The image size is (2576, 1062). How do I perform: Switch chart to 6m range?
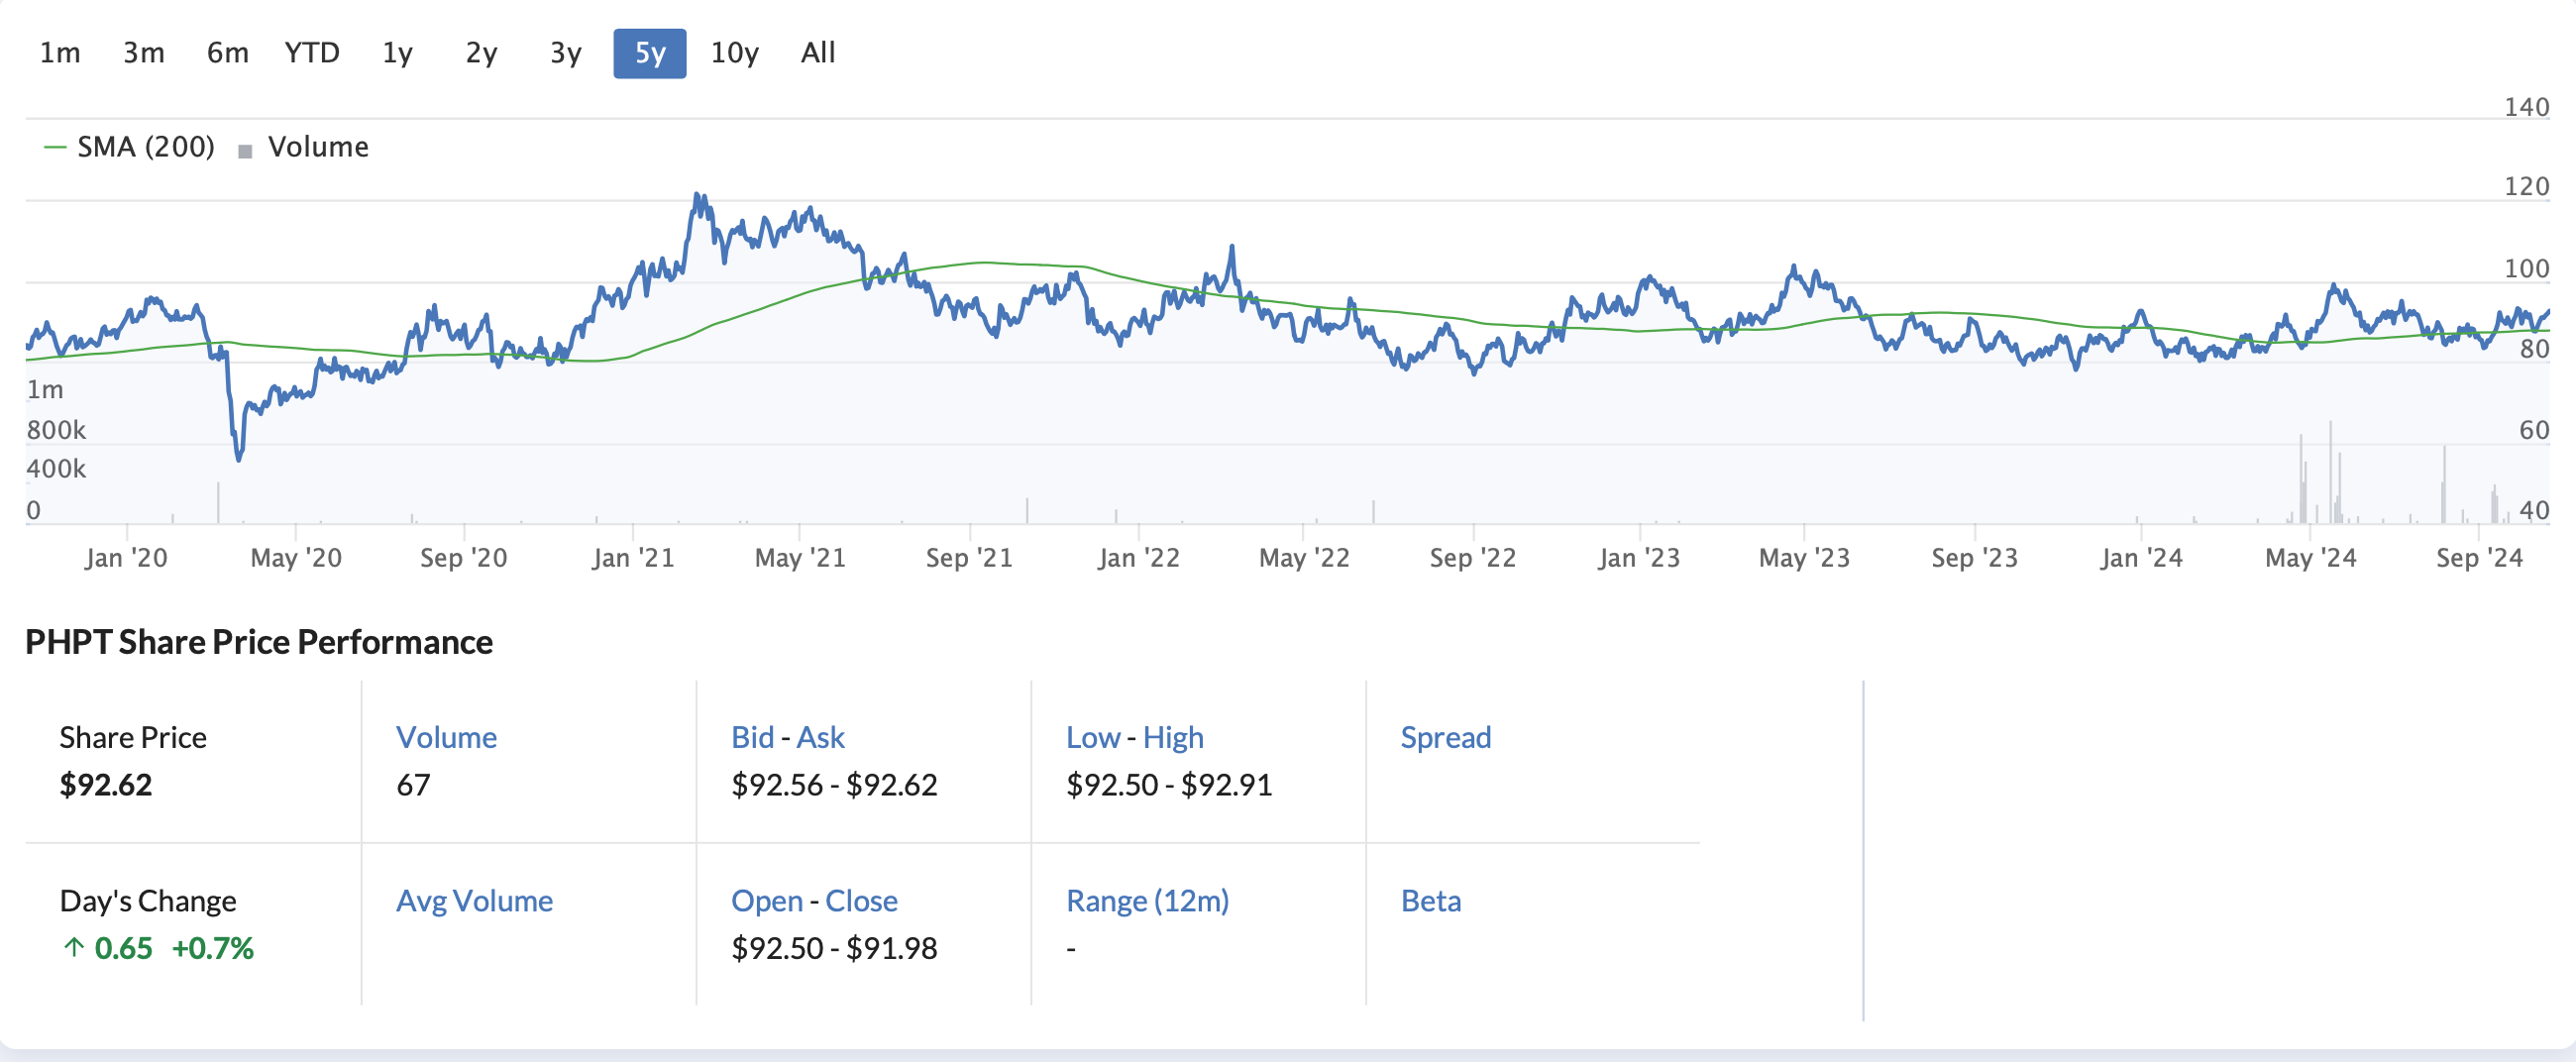click(228, 53)
